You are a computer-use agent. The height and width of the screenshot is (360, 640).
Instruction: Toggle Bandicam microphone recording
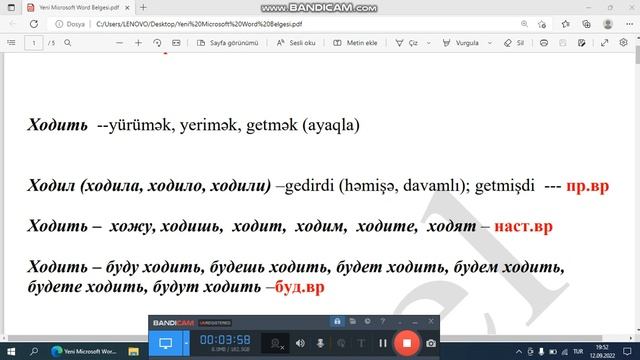click(320, 343)
